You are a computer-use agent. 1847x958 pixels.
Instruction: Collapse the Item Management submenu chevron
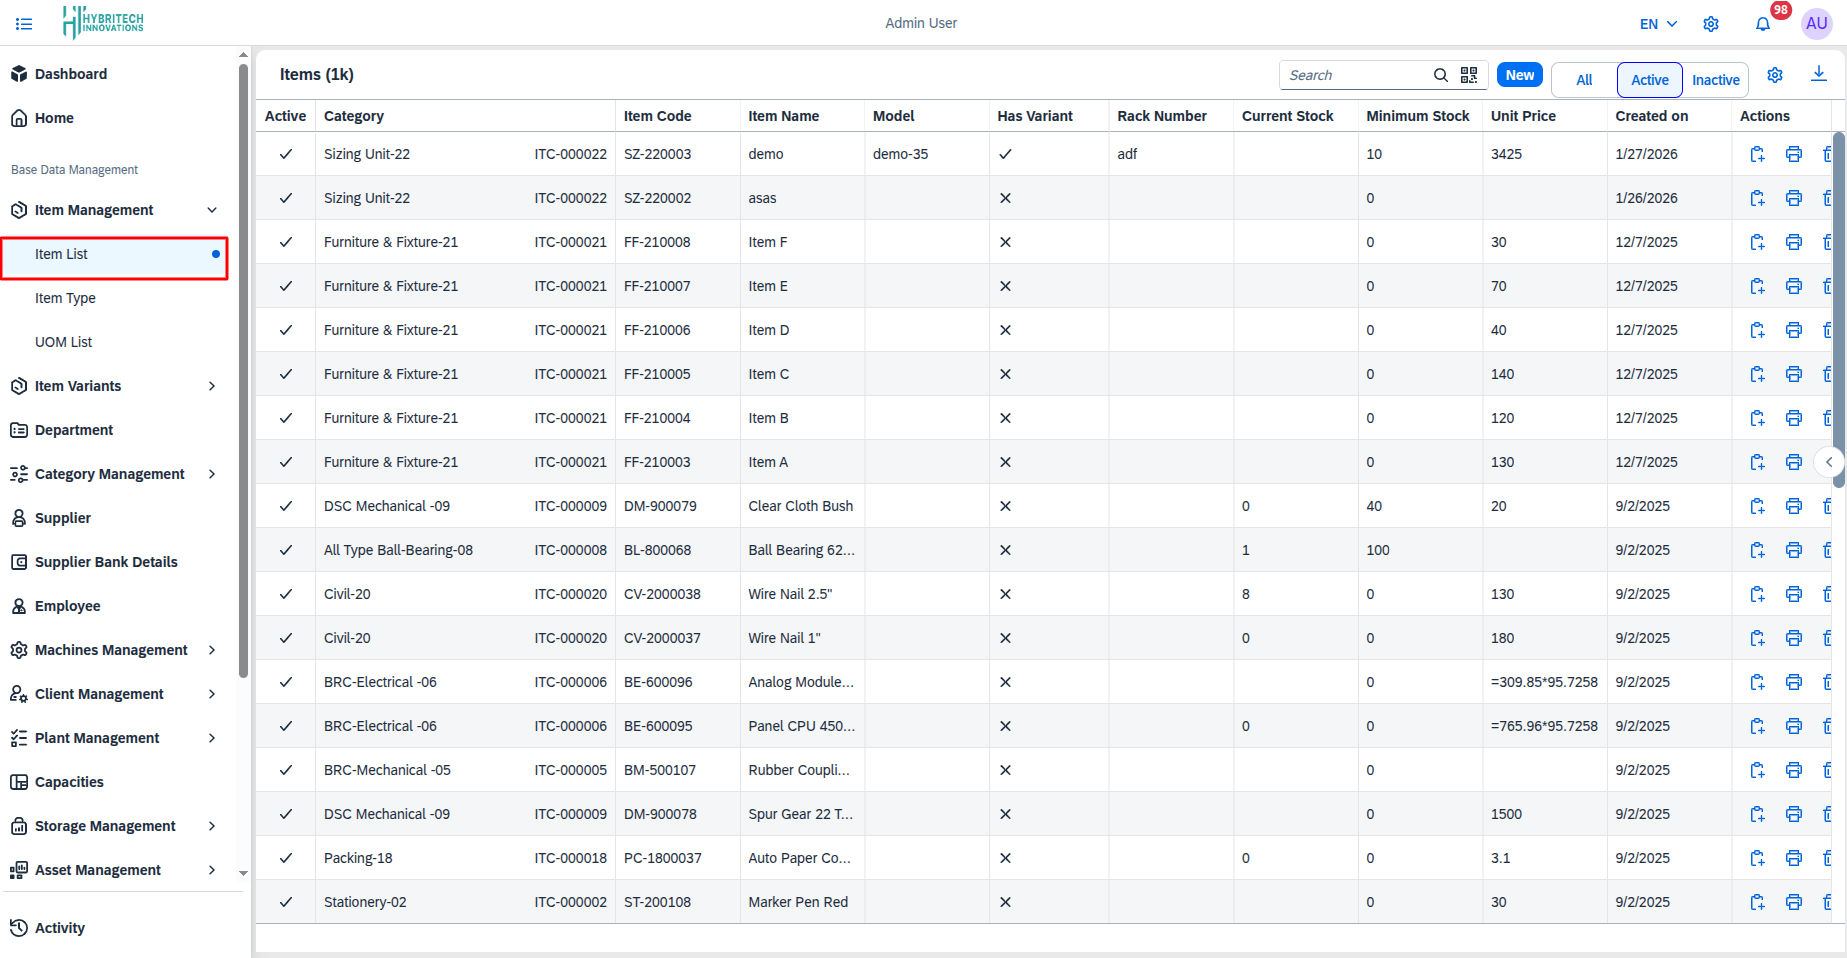[212, 210]
